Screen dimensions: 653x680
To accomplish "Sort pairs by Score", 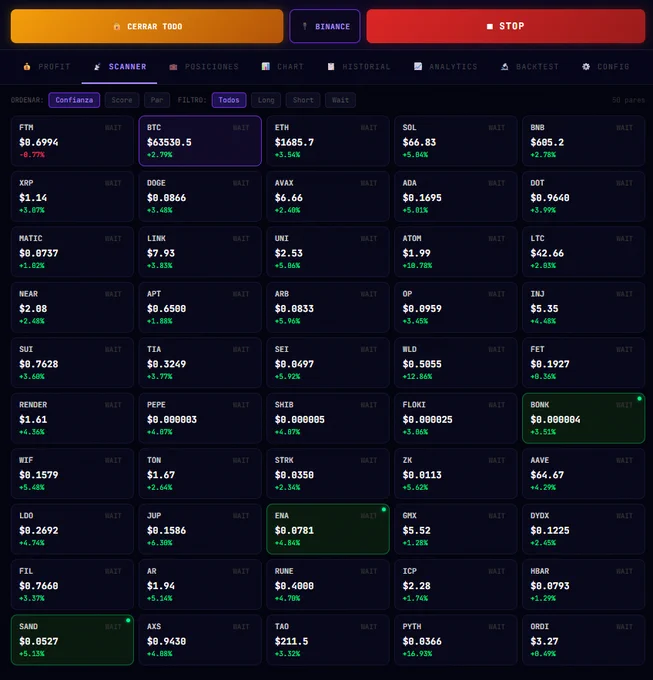I will [x=122, y=100].
